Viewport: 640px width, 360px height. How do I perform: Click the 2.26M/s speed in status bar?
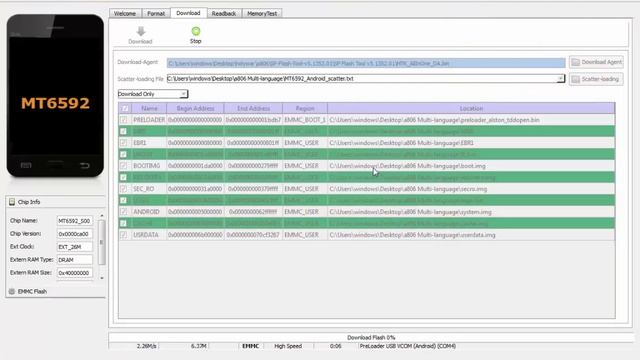coord(147,346)
